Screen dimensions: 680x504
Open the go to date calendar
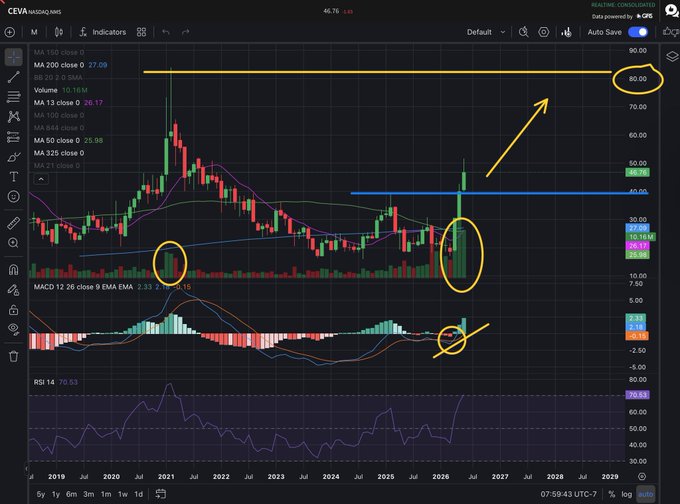[x=160, y=494]
